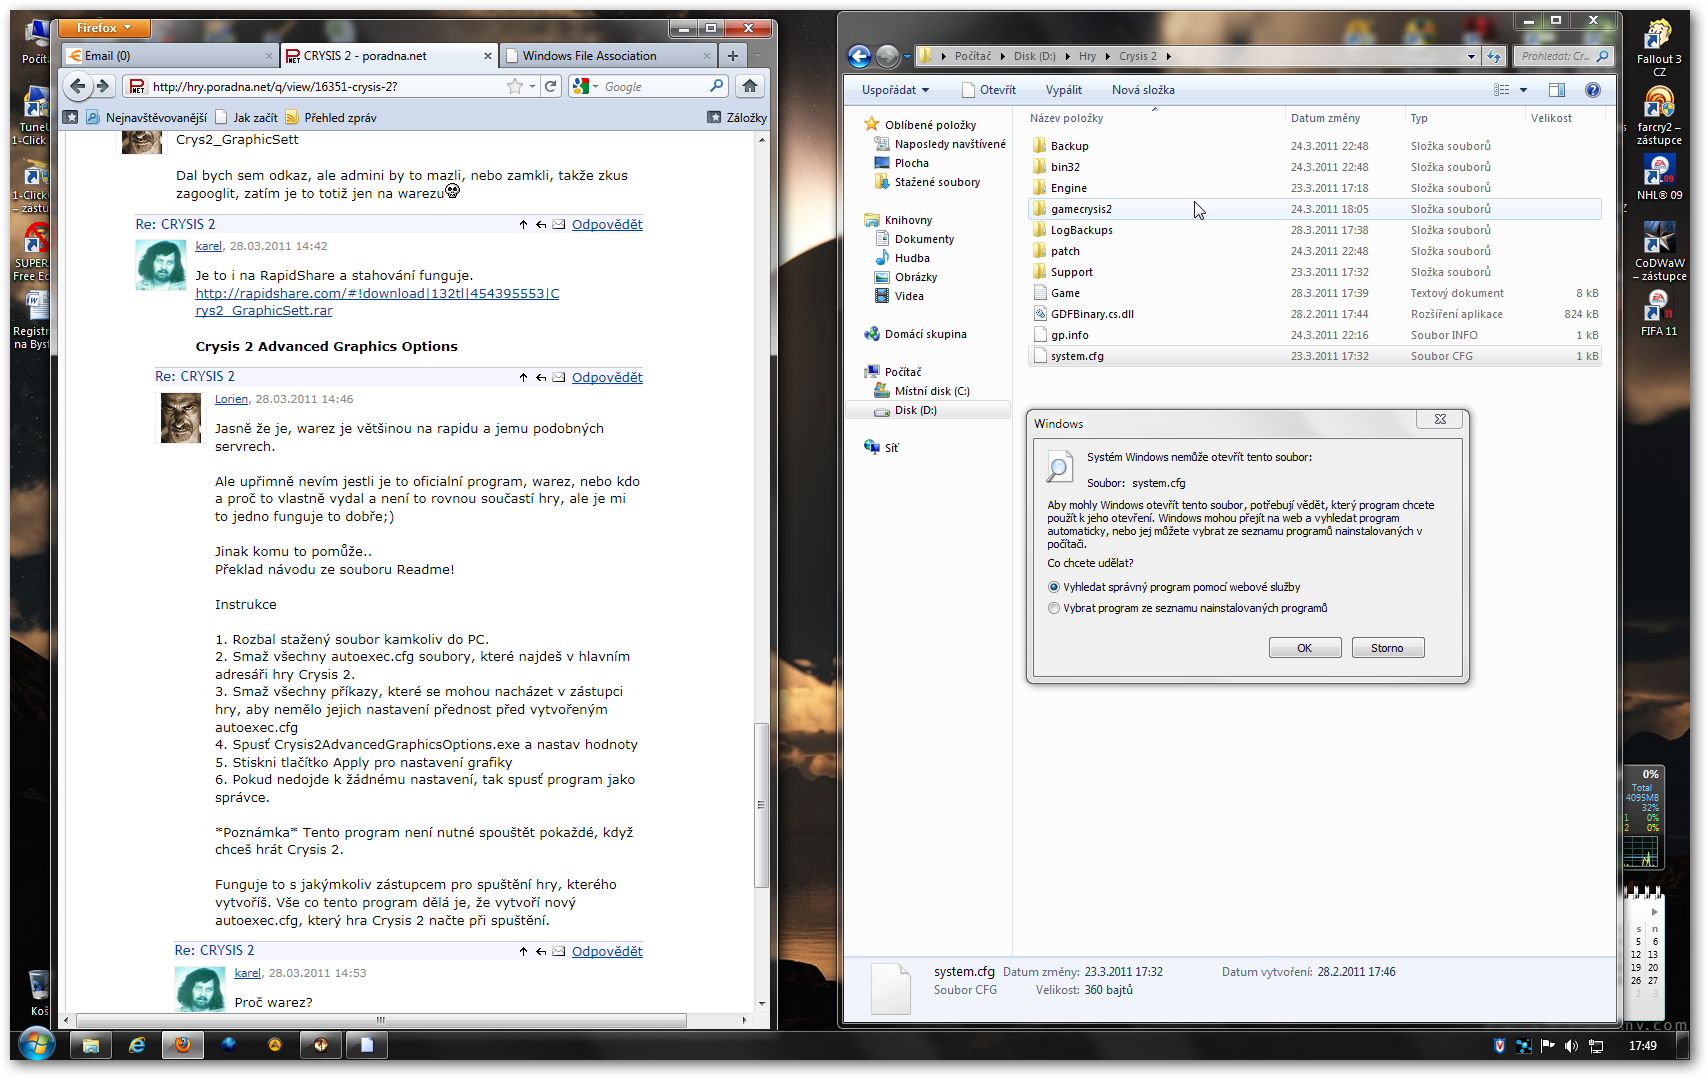
Task: Open a new Firefox tab
Action: click(x=733, y=56)
